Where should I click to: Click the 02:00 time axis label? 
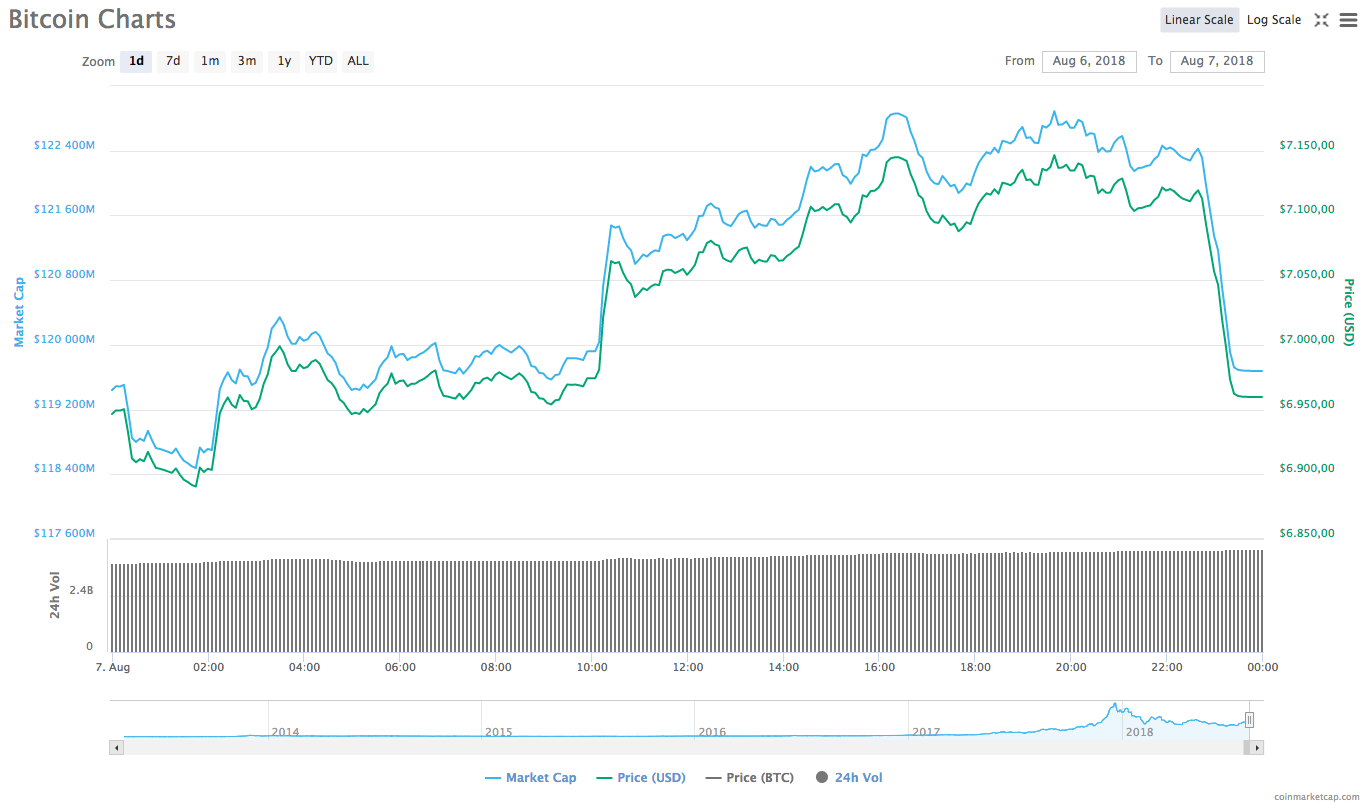pyautogui.click(x=208, y=667)
